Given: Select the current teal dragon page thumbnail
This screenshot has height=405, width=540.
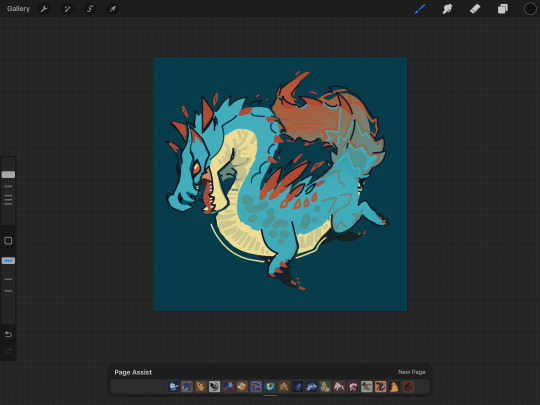Looking at the screenshot, I should 270,386.
